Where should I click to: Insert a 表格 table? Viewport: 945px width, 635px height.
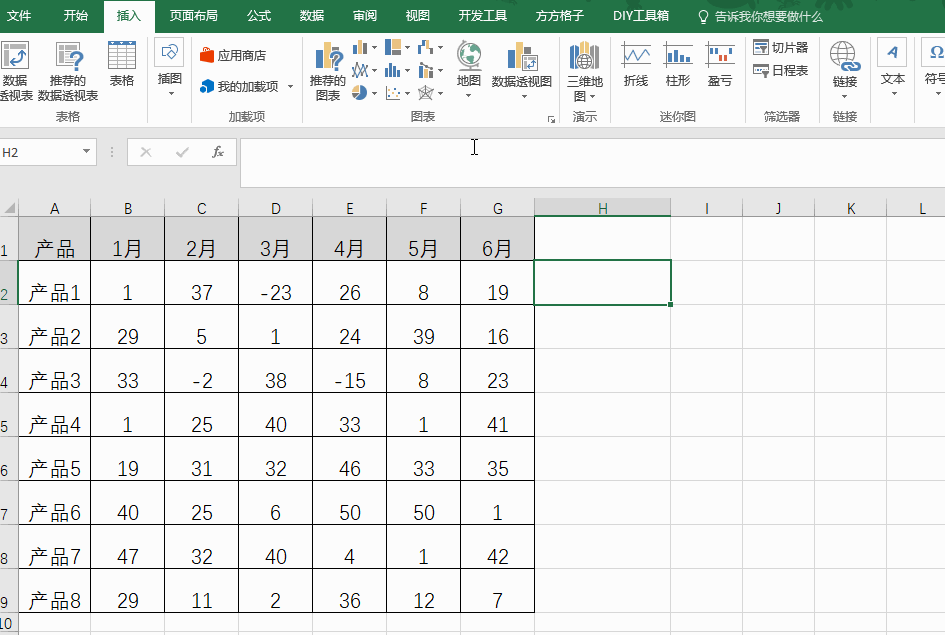122,64
